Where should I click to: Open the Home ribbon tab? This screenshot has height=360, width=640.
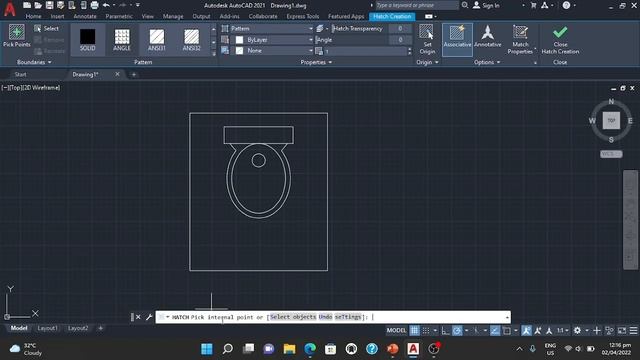(x=33, y=16)
